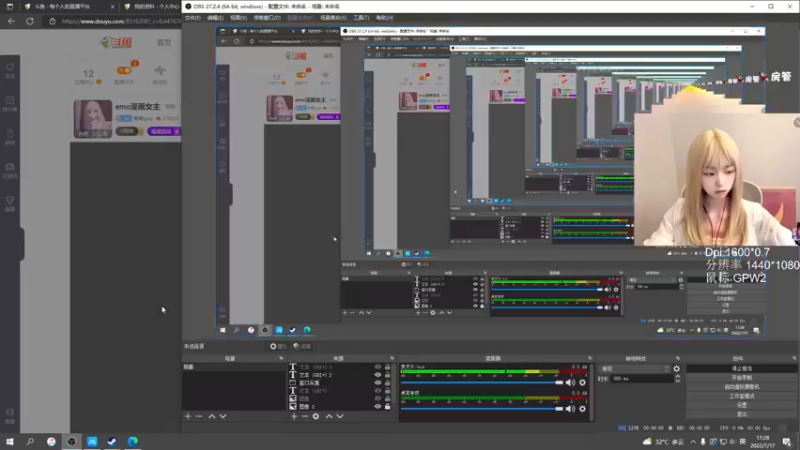Toggle visibility of source 文本 (GDI+) 2
The height and width of the screenshot is (450, 800).
[378, 375]
